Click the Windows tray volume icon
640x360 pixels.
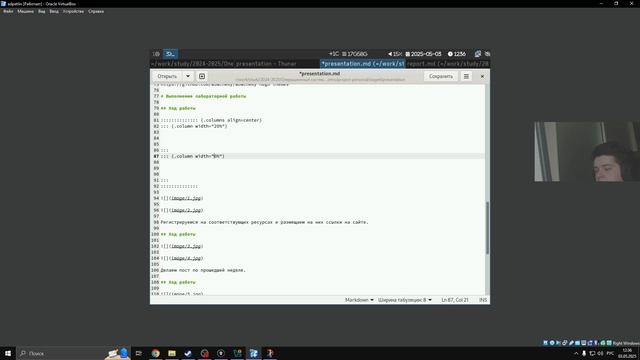click(x=600, y=353)
